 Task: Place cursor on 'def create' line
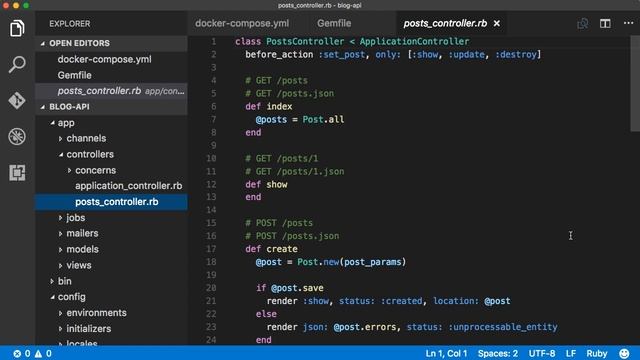(x=271, y=249)
